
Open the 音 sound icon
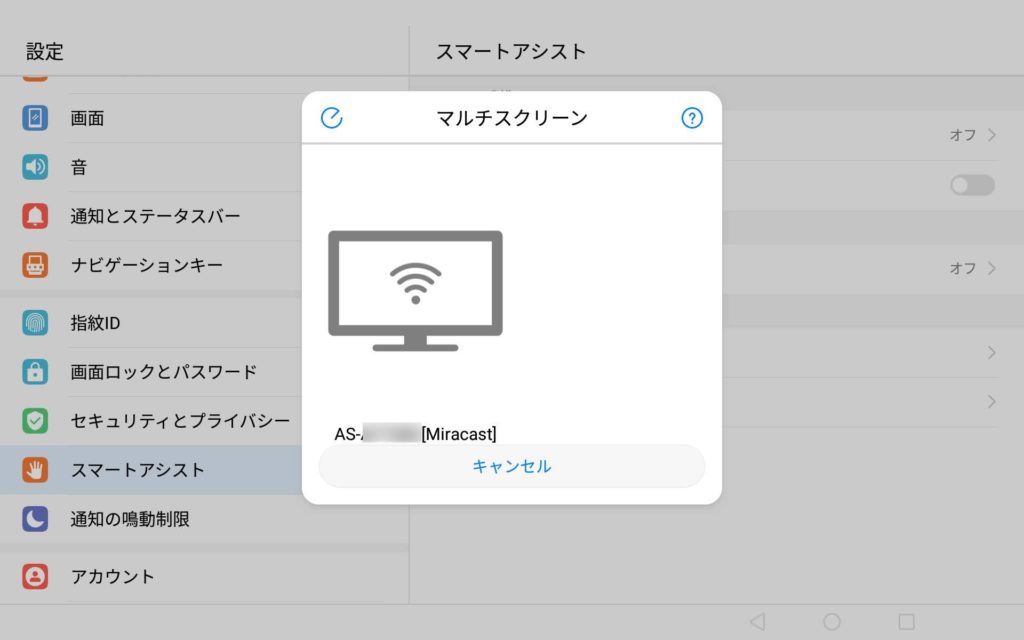pos(35,167)
